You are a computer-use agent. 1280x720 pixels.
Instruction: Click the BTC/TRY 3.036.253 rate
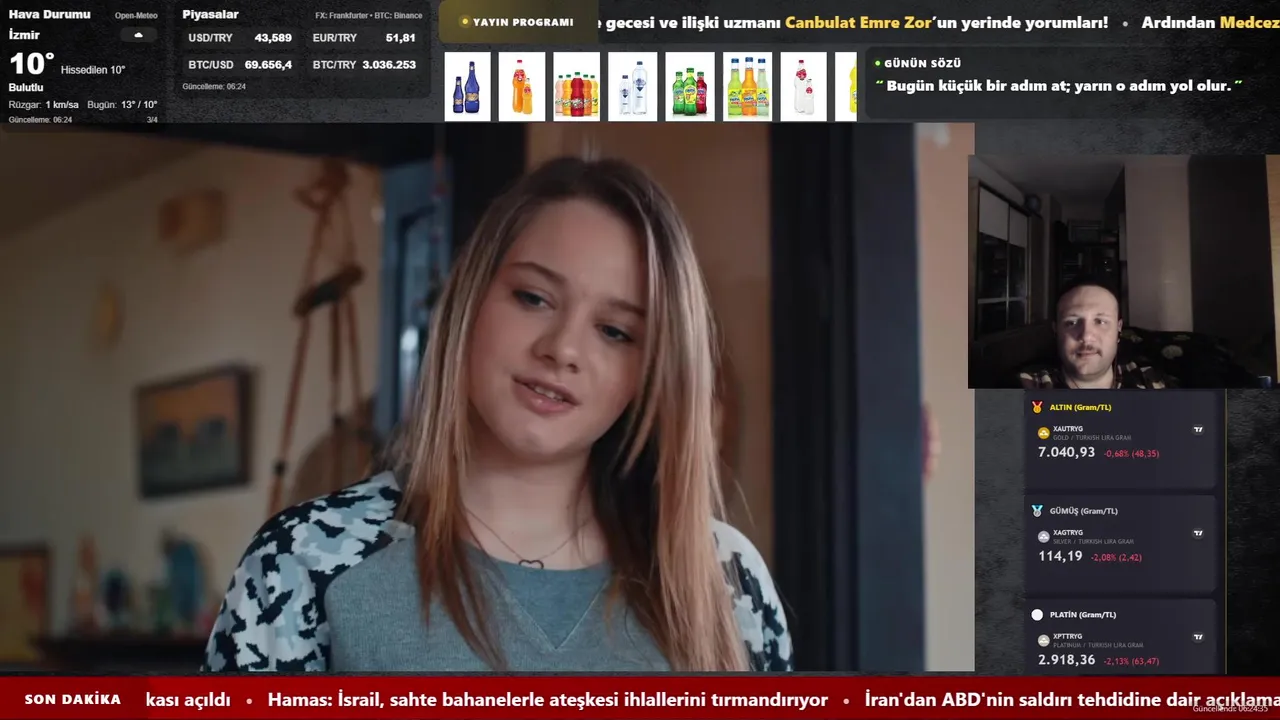click(x=364, y=65)
